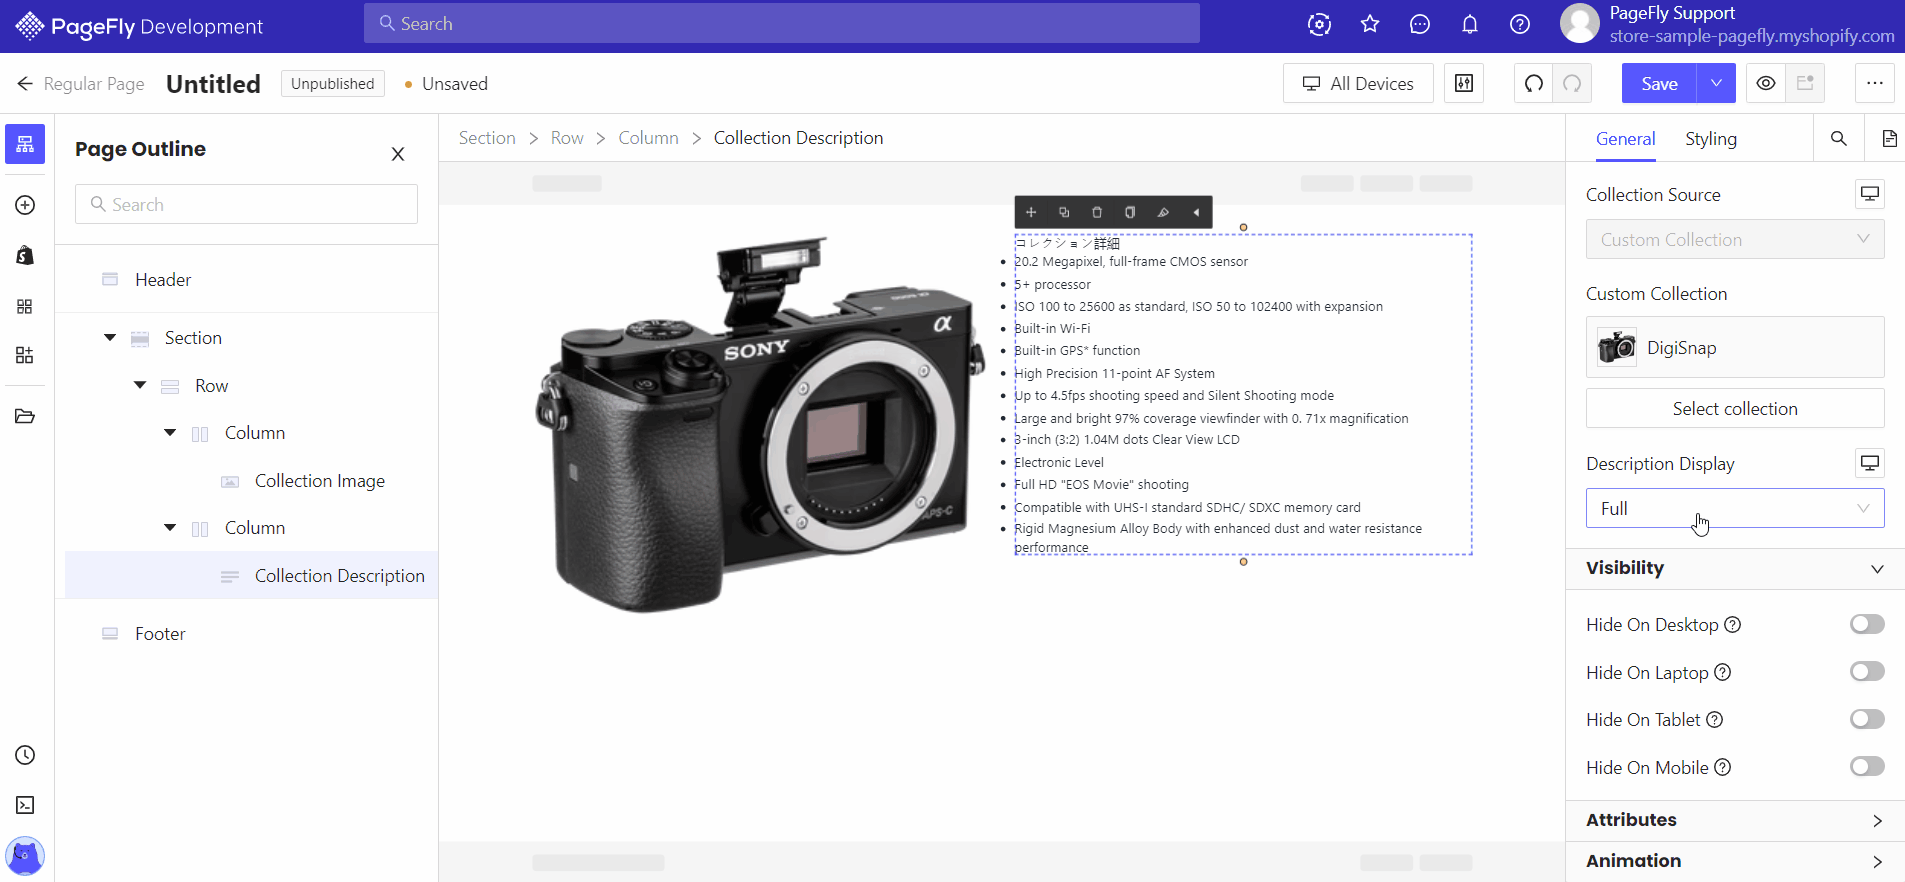Click the Regular Page link

[x=94, y=84]
